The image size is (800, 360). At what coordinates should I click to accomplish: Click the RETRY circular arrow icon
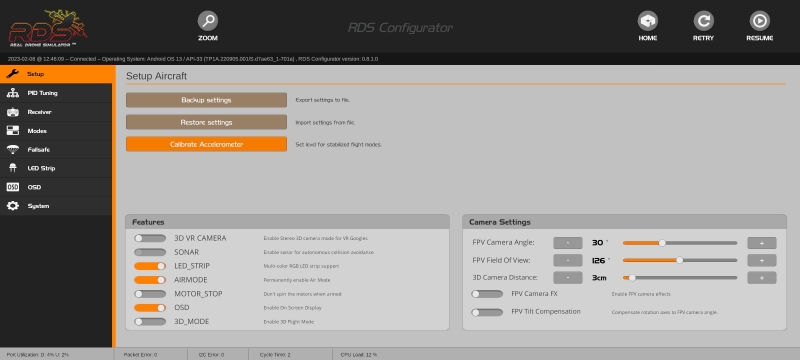coord(704,21)
